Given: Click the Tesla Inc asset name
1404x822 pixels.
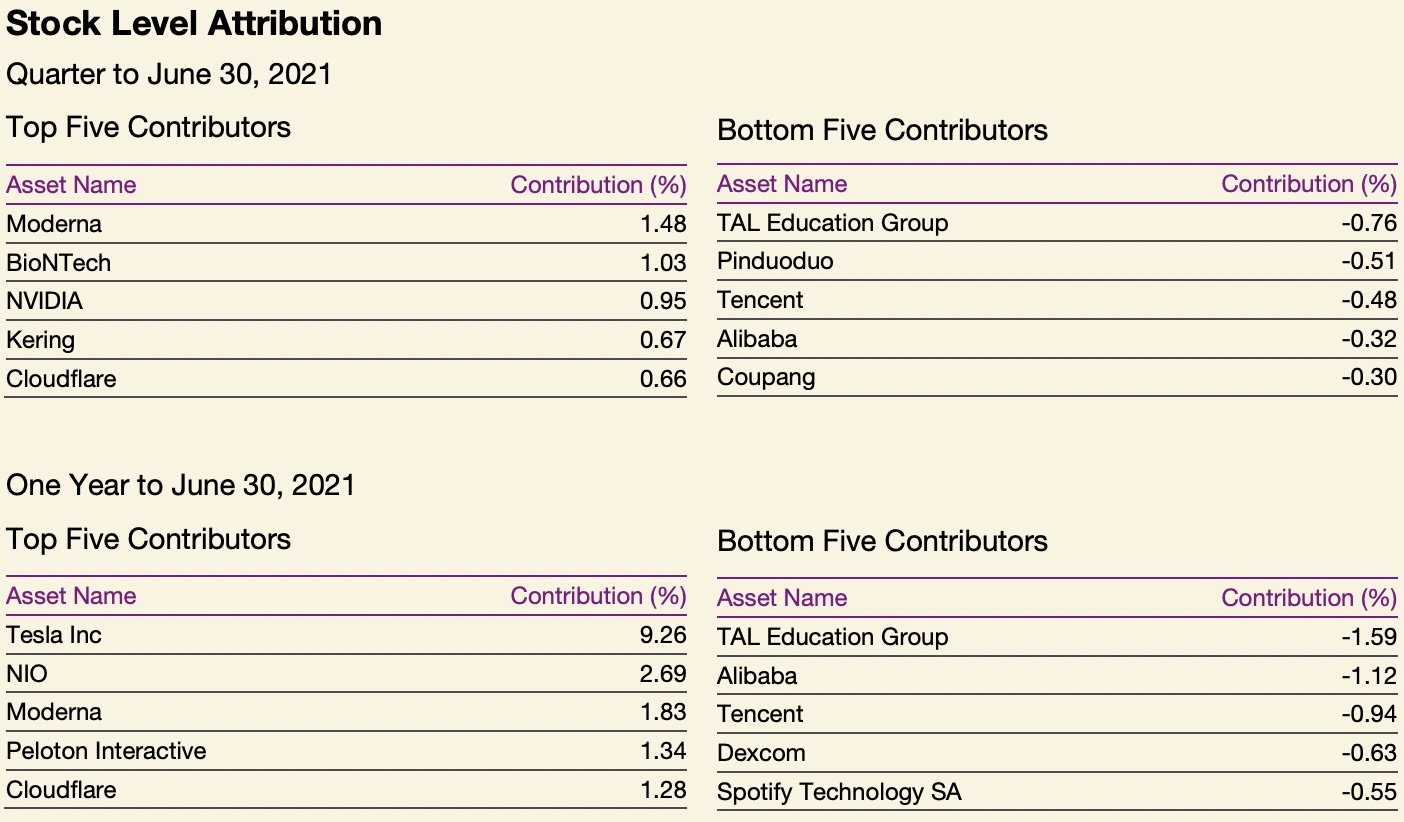Looking at the screenshot, I should [x=54, y=635].
